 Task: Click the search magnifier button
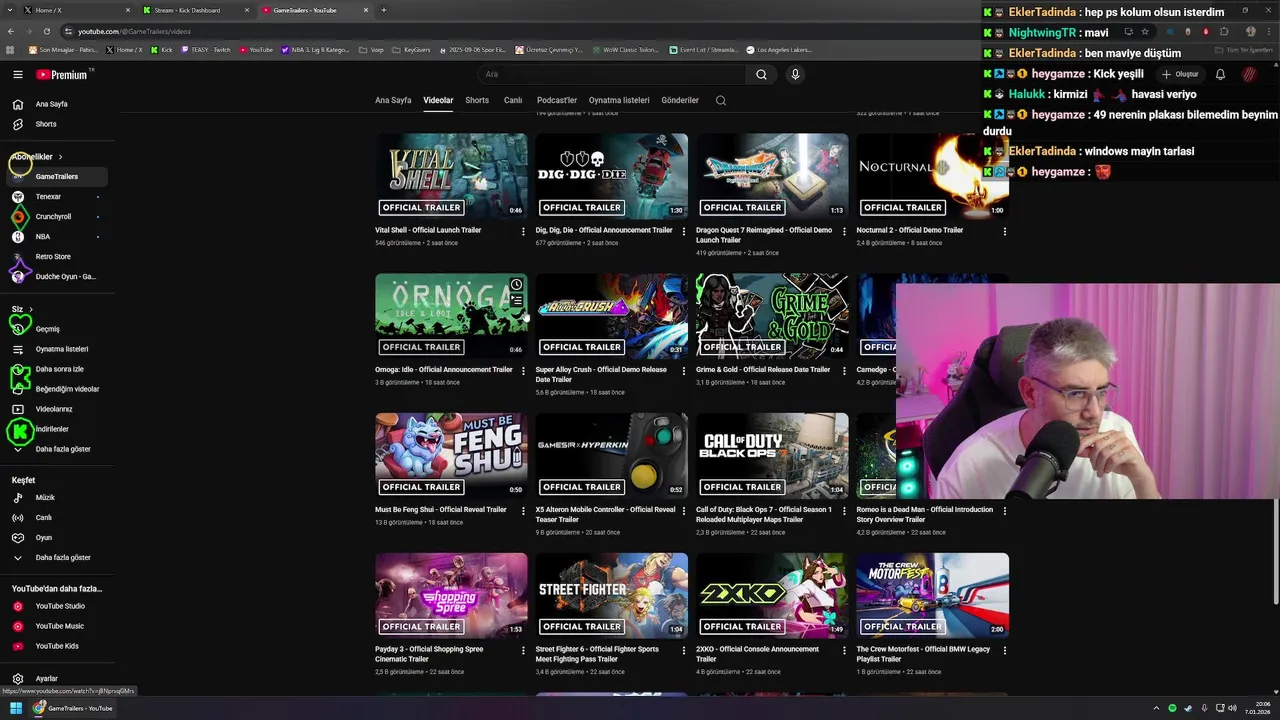(761, 74)
